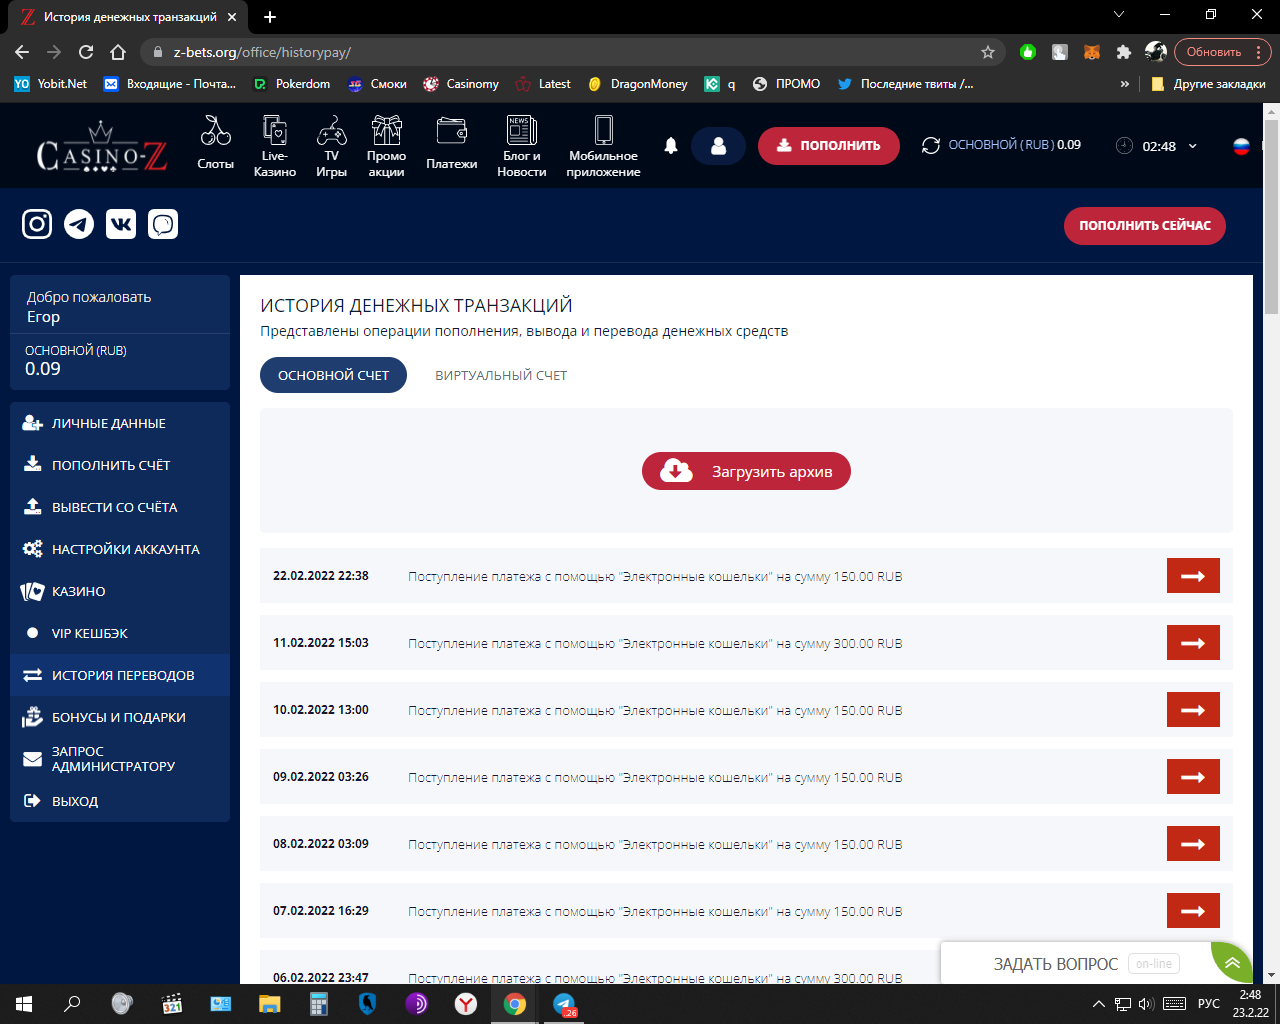This screenshot has height=1024, width=1280.
Task: Open the Casinomy bookmark
Action: click(461, 84)
